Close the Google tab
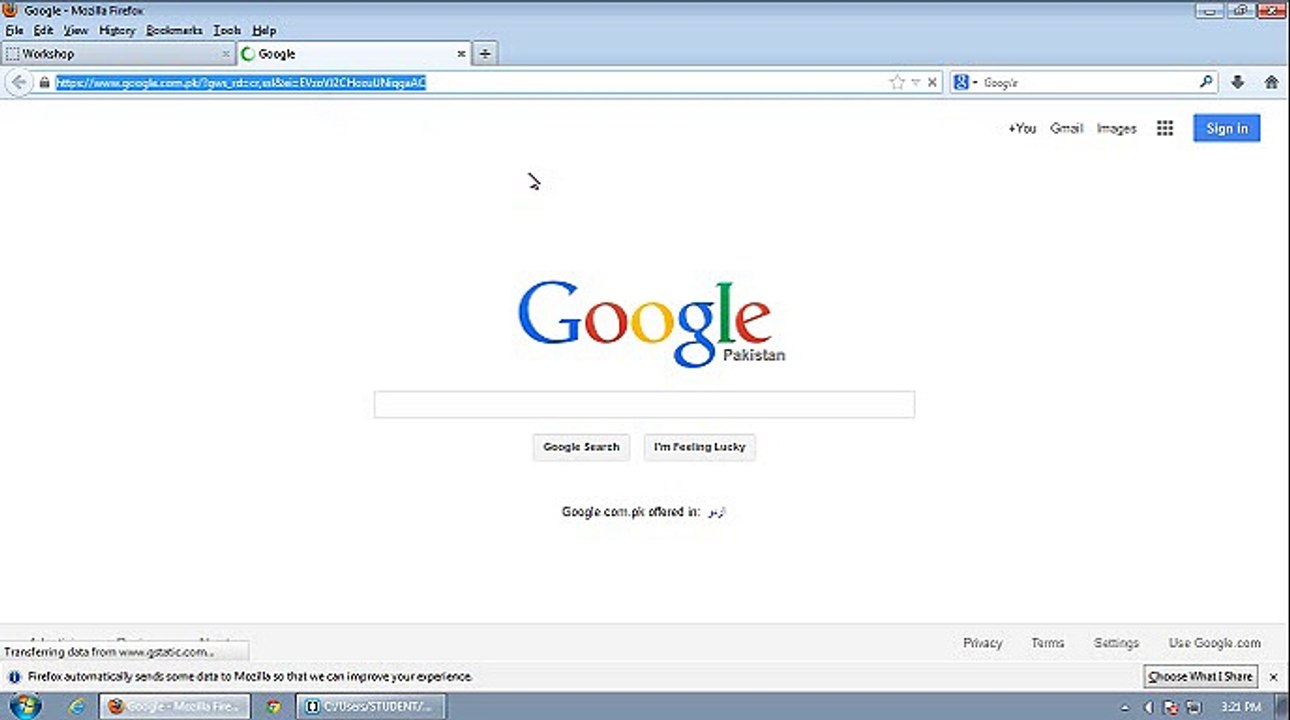 [461, 54]
